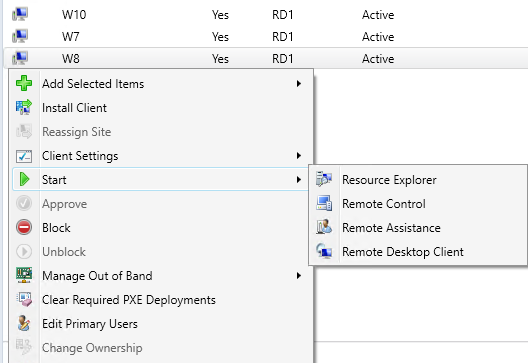
Task: Click the computer icon of W10 row
Action: click(20, 14)
